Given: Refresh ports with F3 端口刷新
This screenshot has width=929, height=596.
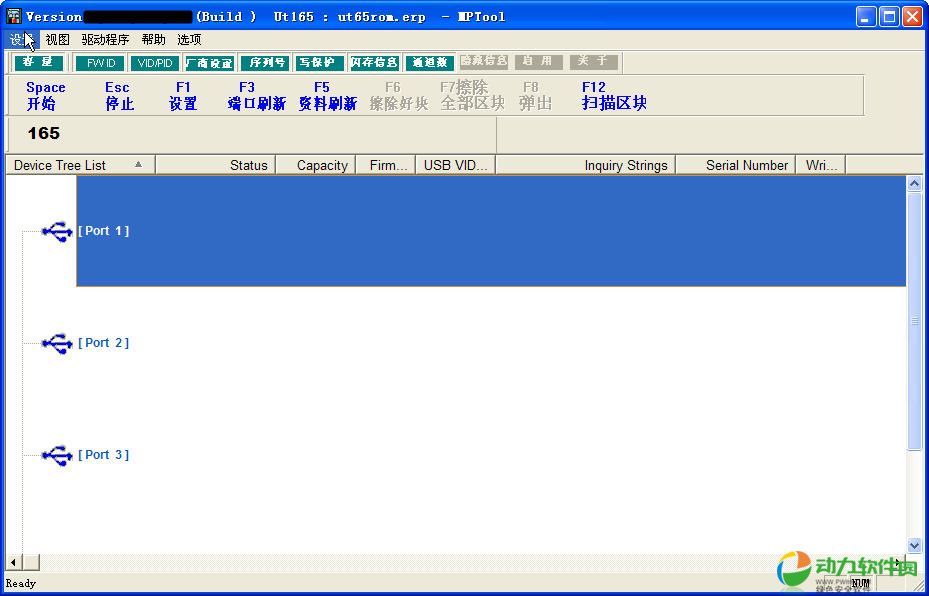Looking at the screenshot, I should (256, 95).
